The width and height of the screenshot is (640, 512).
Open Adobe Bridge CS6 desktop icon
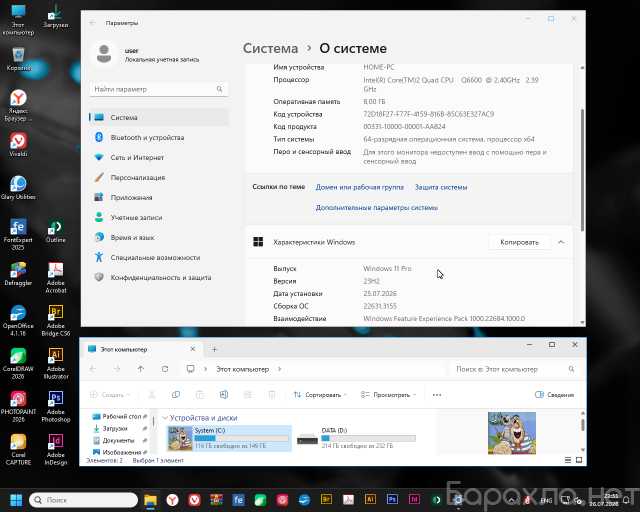56,320
